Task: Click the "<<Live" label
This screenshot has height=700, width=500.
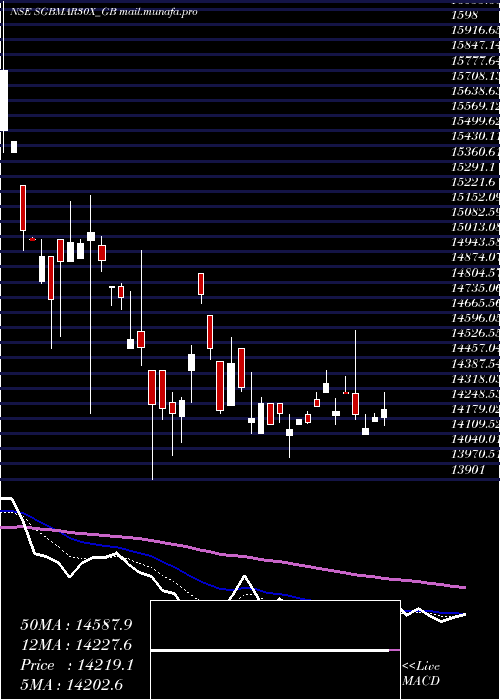Action: point(421,667)
